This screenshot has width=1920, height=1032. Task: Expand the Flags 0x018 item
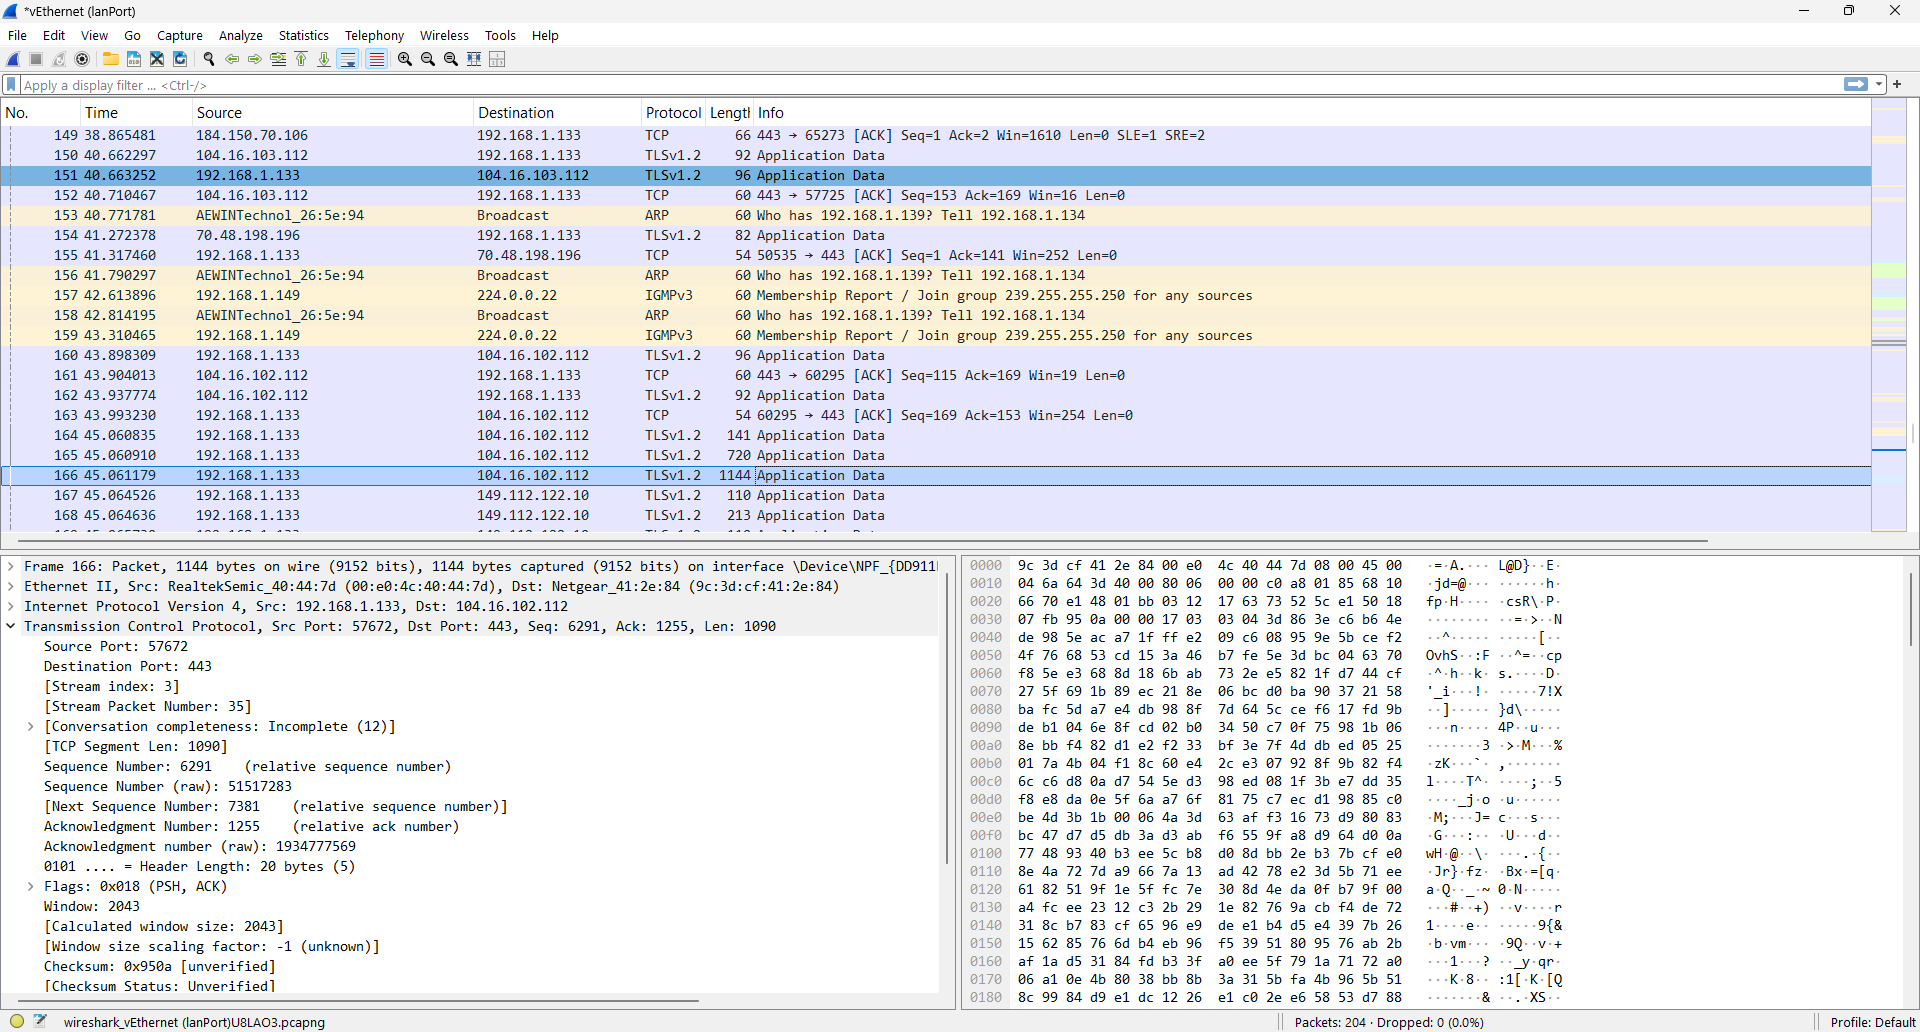[31, 886]
